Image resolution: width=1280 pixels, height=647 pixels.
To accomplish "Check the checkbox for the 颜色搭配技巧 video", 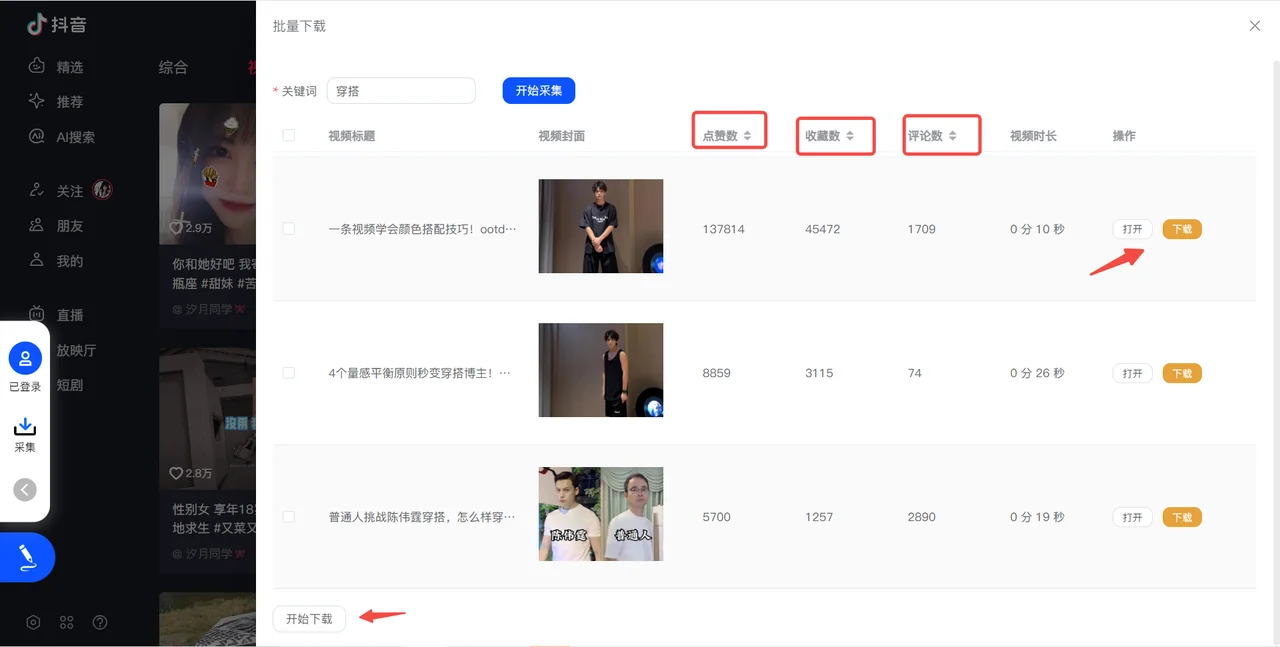I will 288,229.
